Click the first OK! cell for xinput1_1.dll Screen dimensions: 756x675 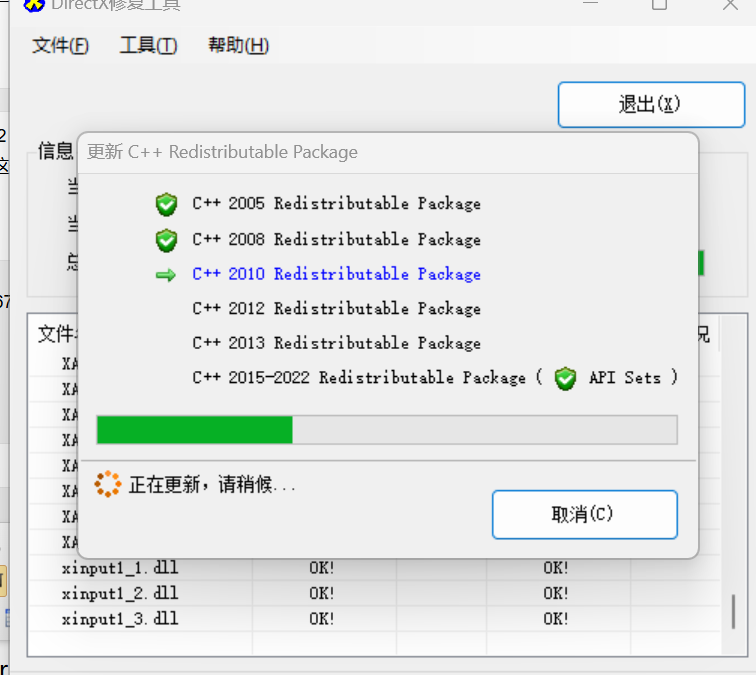[x=322, y=568]
